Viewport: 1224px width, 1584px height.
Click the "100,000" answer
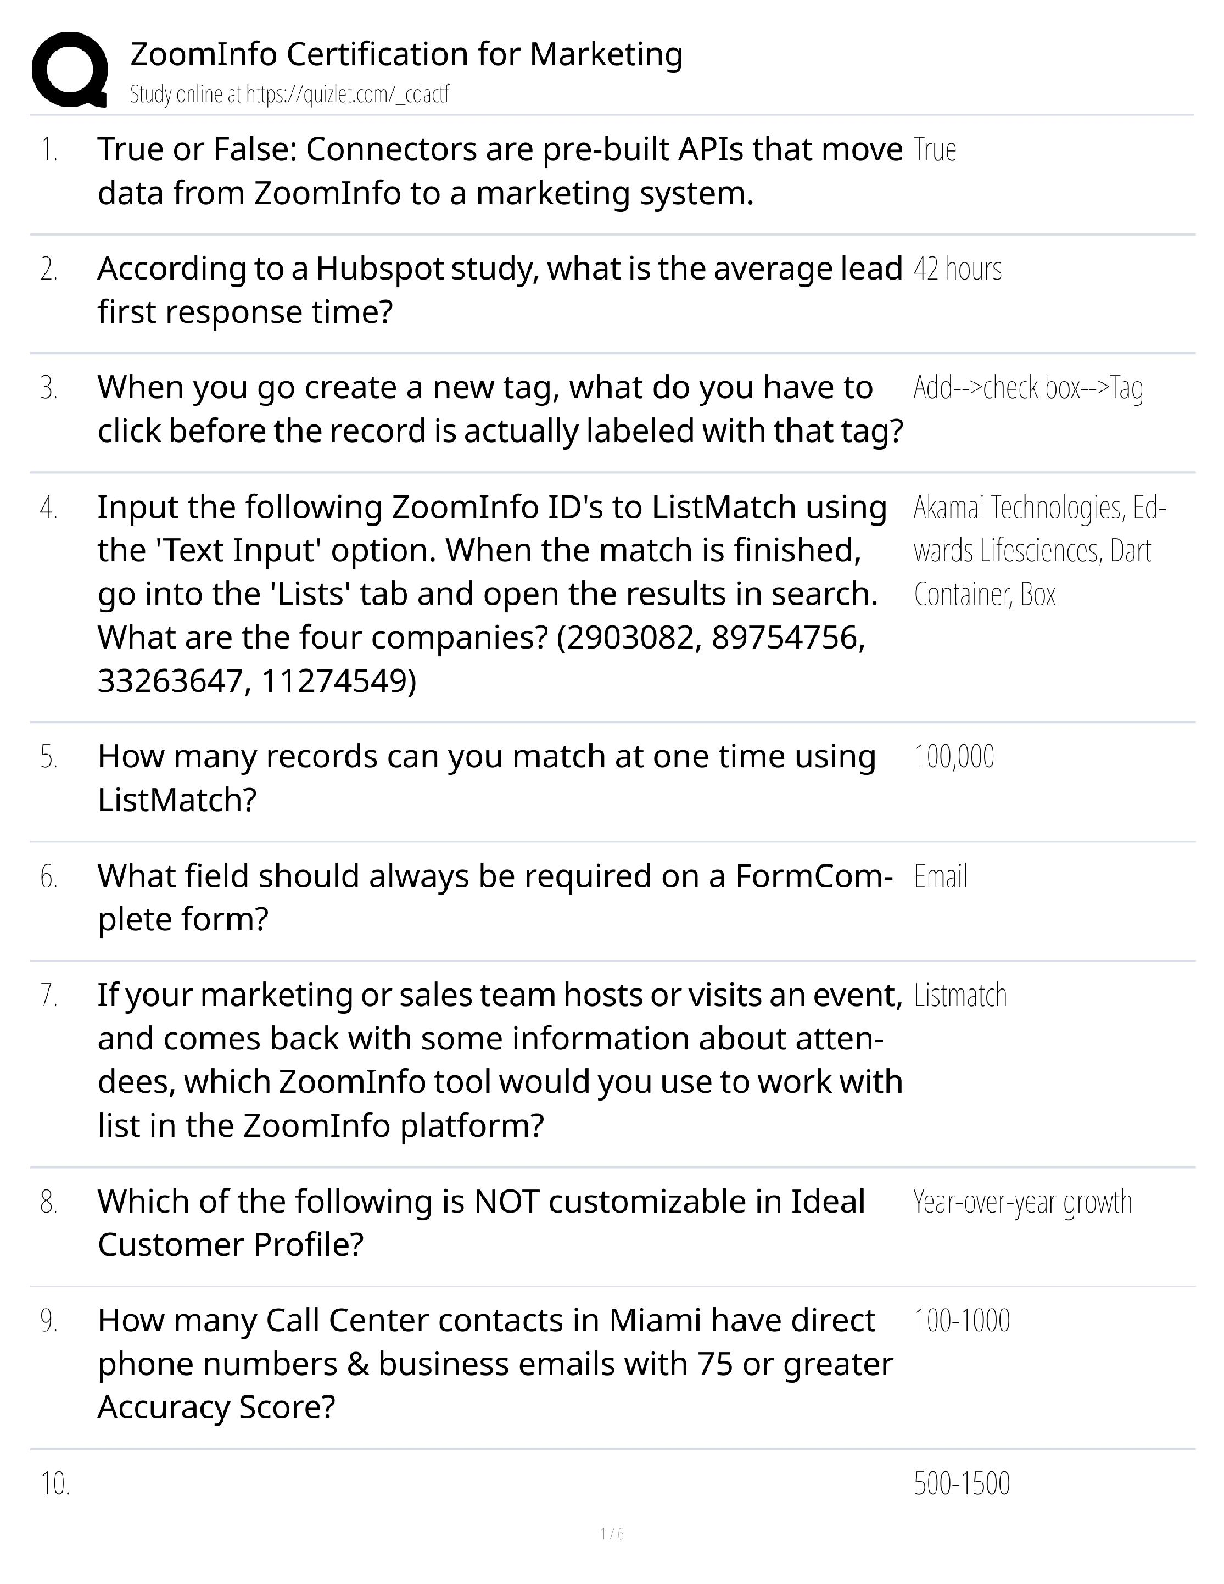click(954, 757)
